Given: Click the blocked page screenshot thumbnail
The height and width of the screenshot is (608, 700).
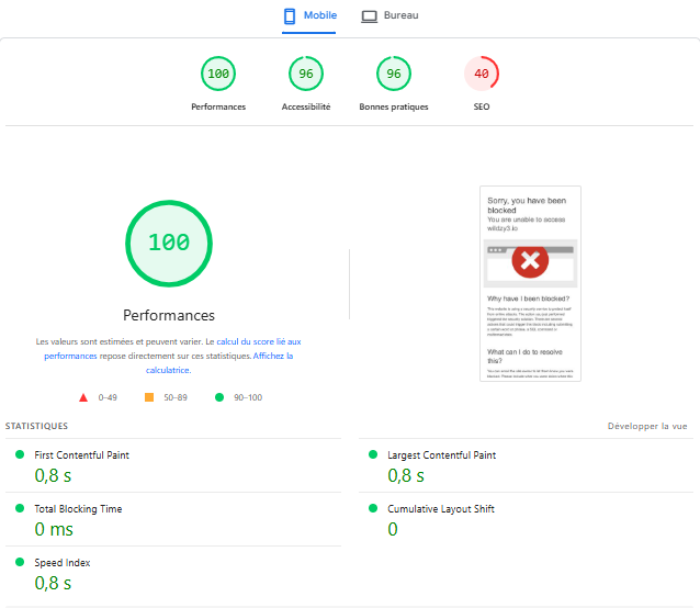Looking at the screenshot, I should coord(530,283).
